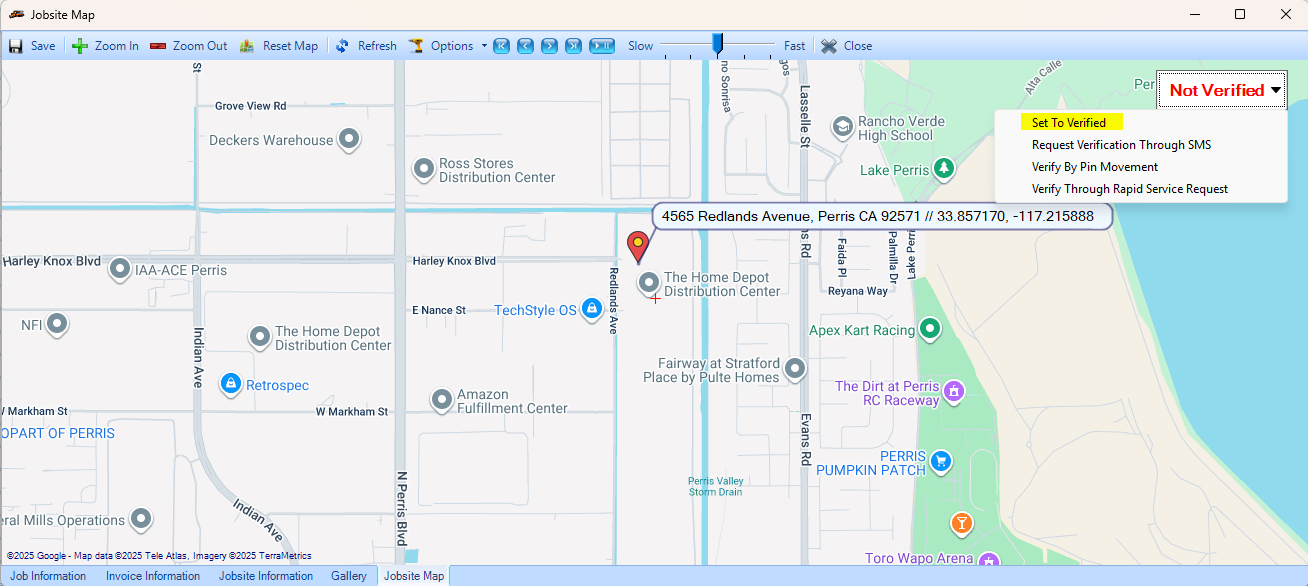This screenshot has height=586, width=1308.
Task: Maximize the Jobsite Map window
Action: coord(1240,14)
